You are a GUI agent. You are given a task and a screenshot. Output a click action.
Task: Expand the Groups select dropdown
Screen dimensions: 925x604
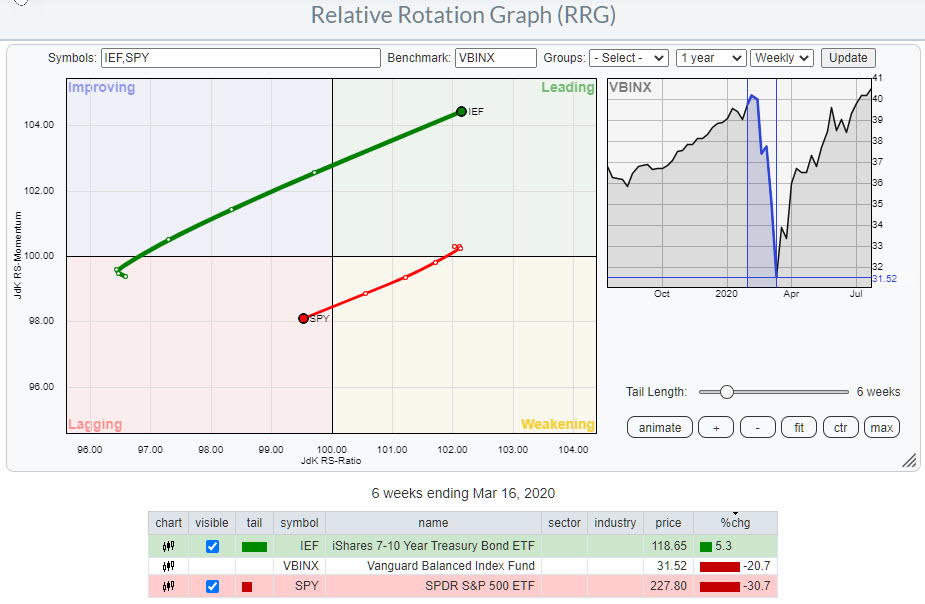pos(628,58)
